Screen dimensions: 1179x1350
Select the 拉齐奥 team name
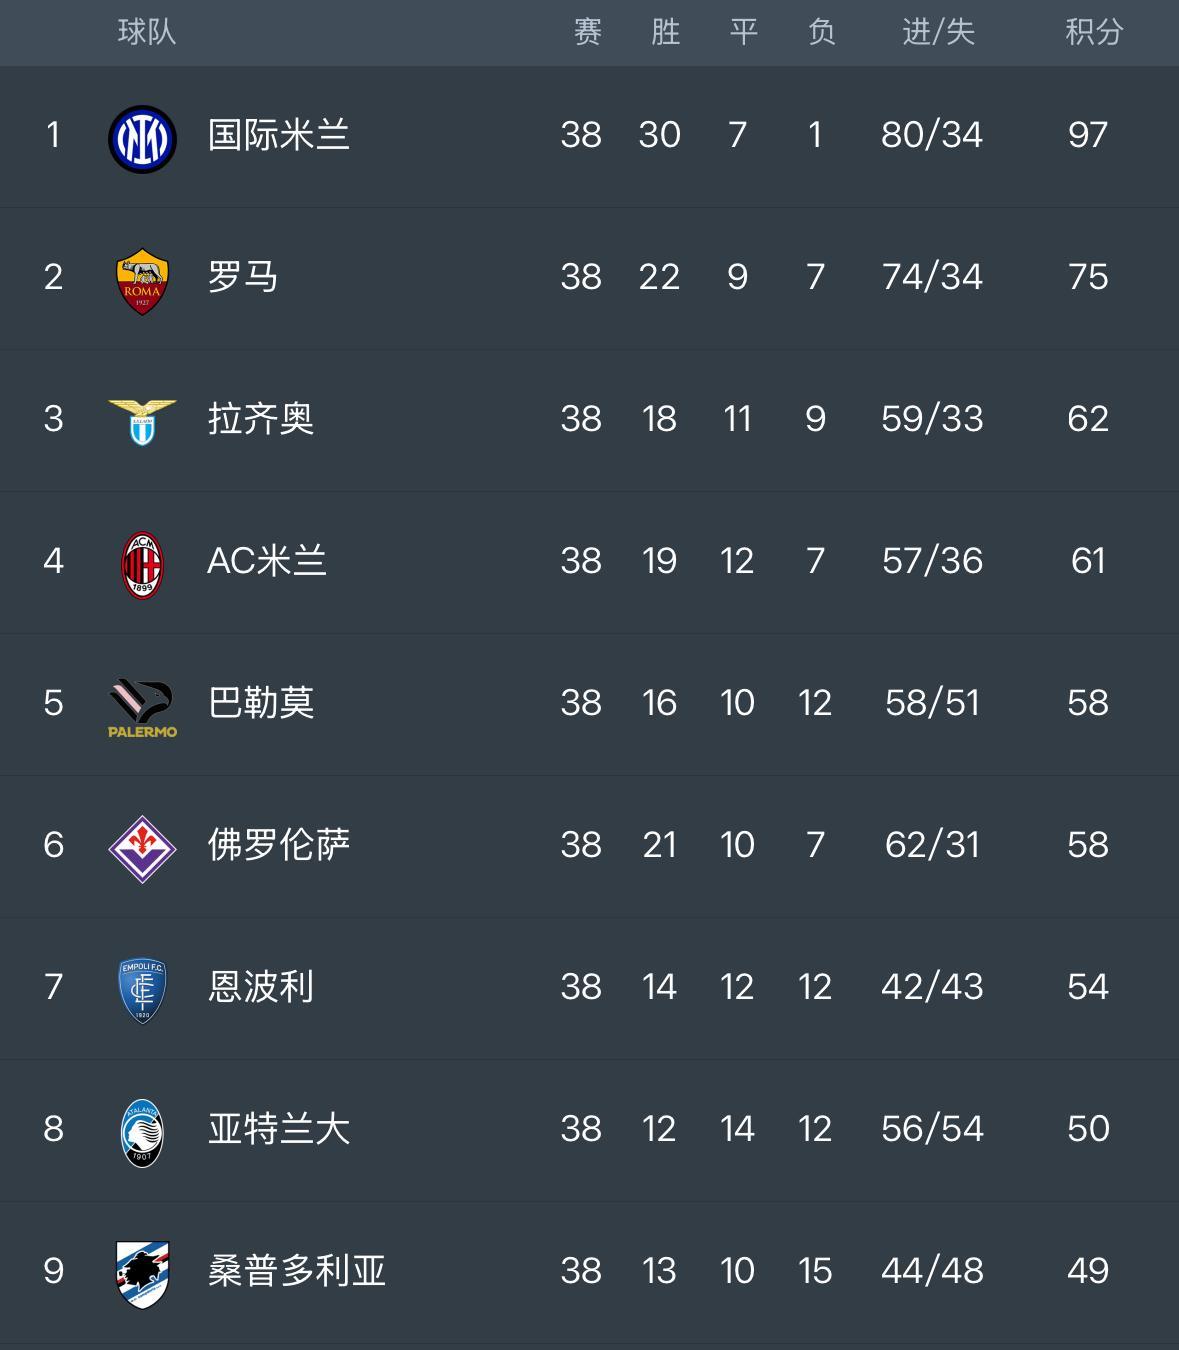(260, 419)
